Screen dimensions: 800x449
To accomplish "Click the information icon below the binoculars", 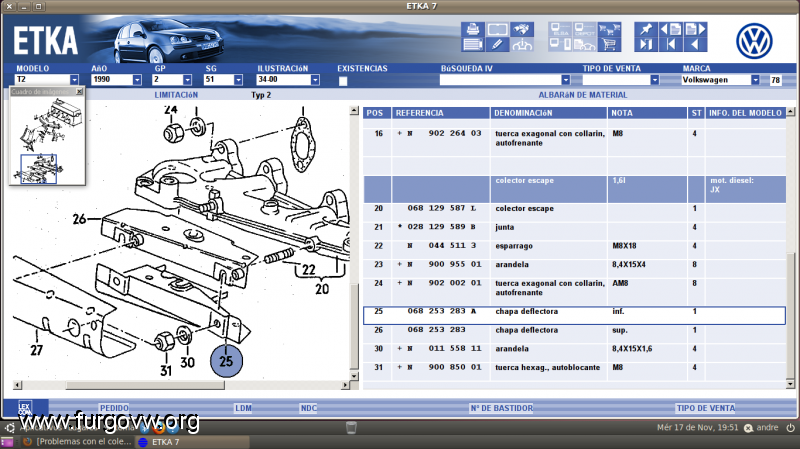I will (522, 44).
